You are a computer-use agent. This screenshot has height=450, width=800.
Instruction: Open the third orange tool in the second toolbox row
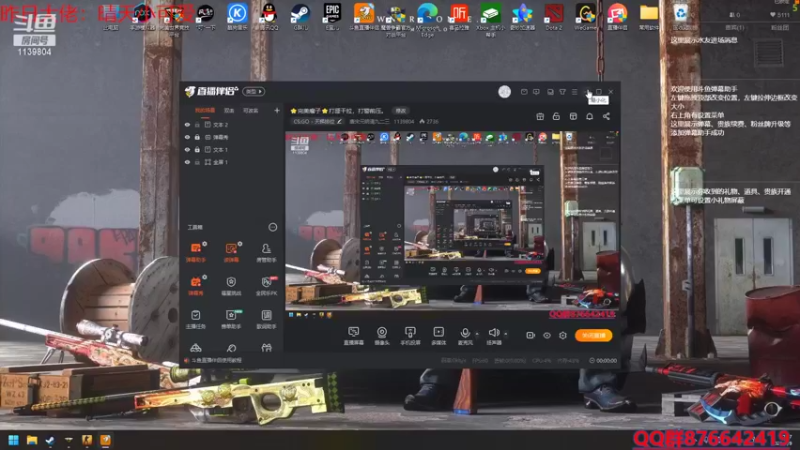pyautogui.click(x=196, y=286)
